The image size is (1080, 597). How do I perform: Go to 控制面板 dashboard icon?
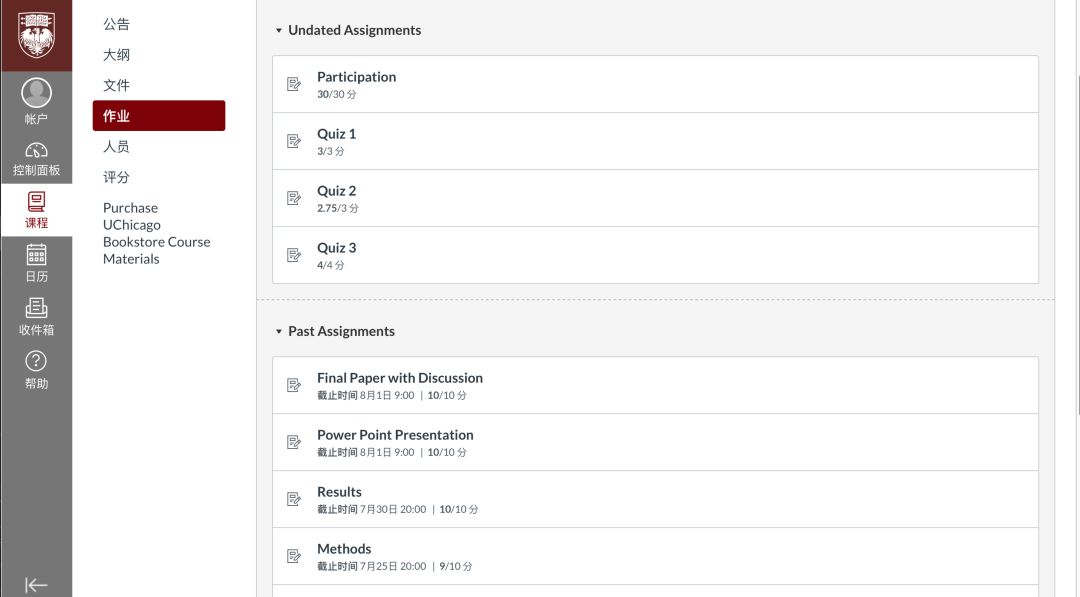click(x=37, y=150)
